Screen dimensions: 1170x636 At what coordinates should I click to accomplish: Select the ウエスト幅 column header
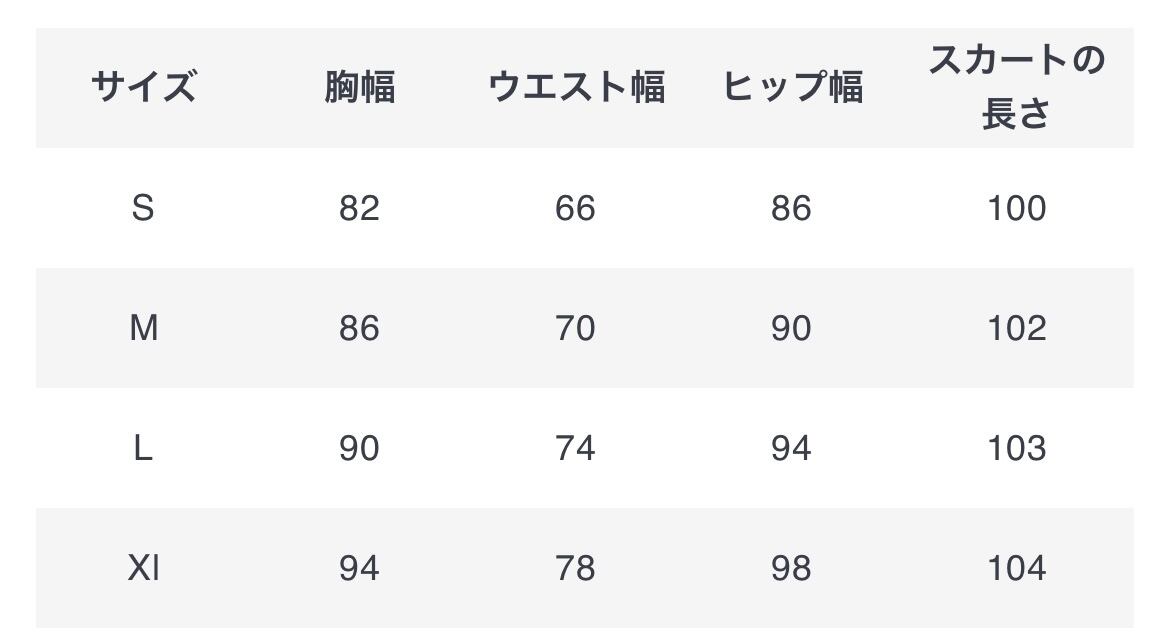pyautogui.click(x=575, y=88)
